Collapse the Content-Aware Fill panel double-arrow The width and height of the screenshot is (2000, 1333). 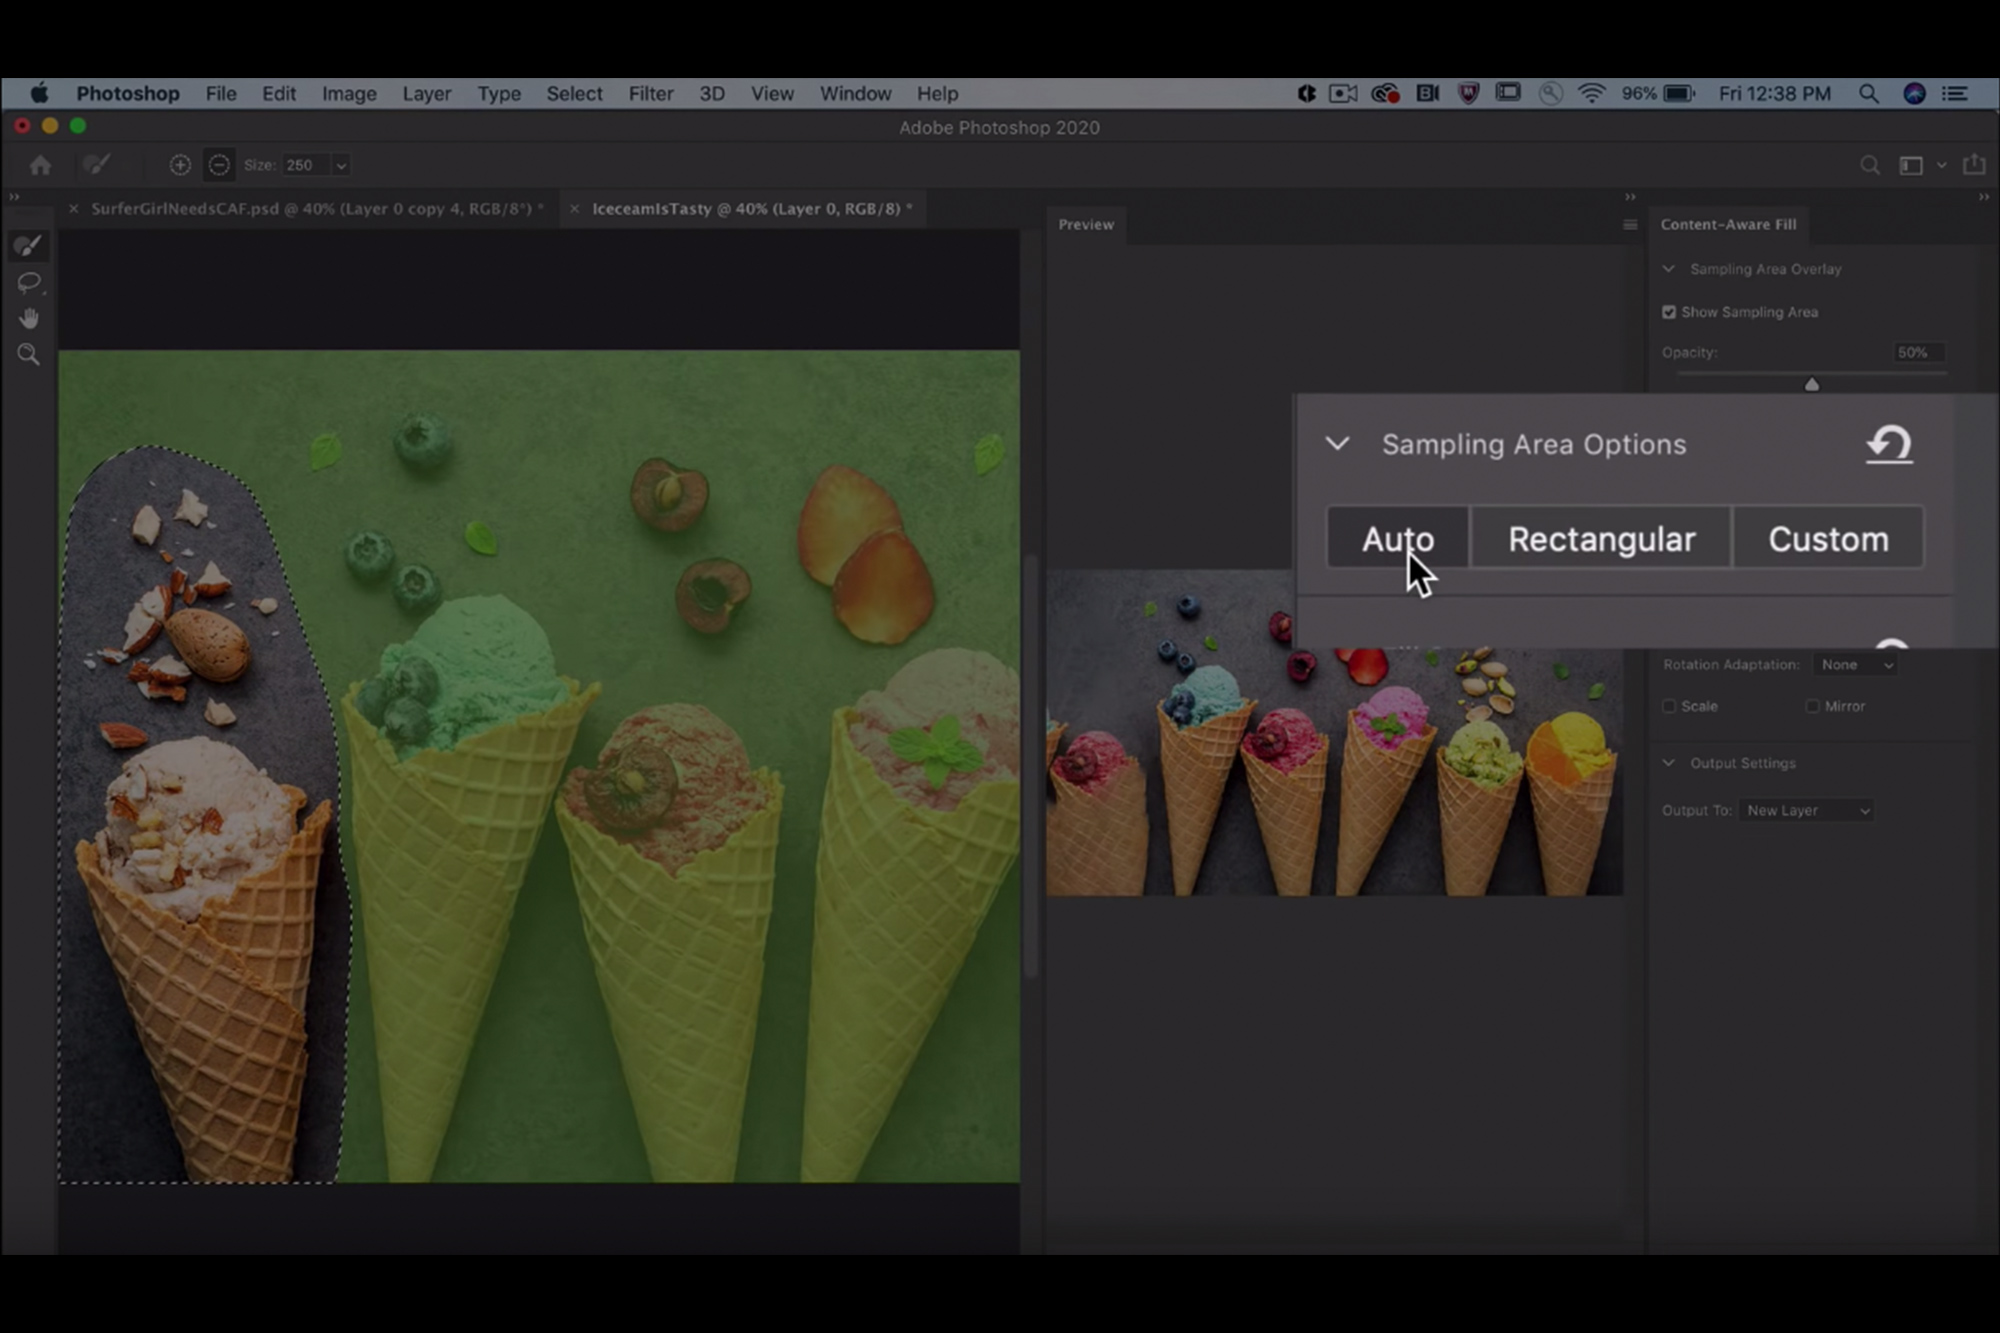click(1984, 198)
